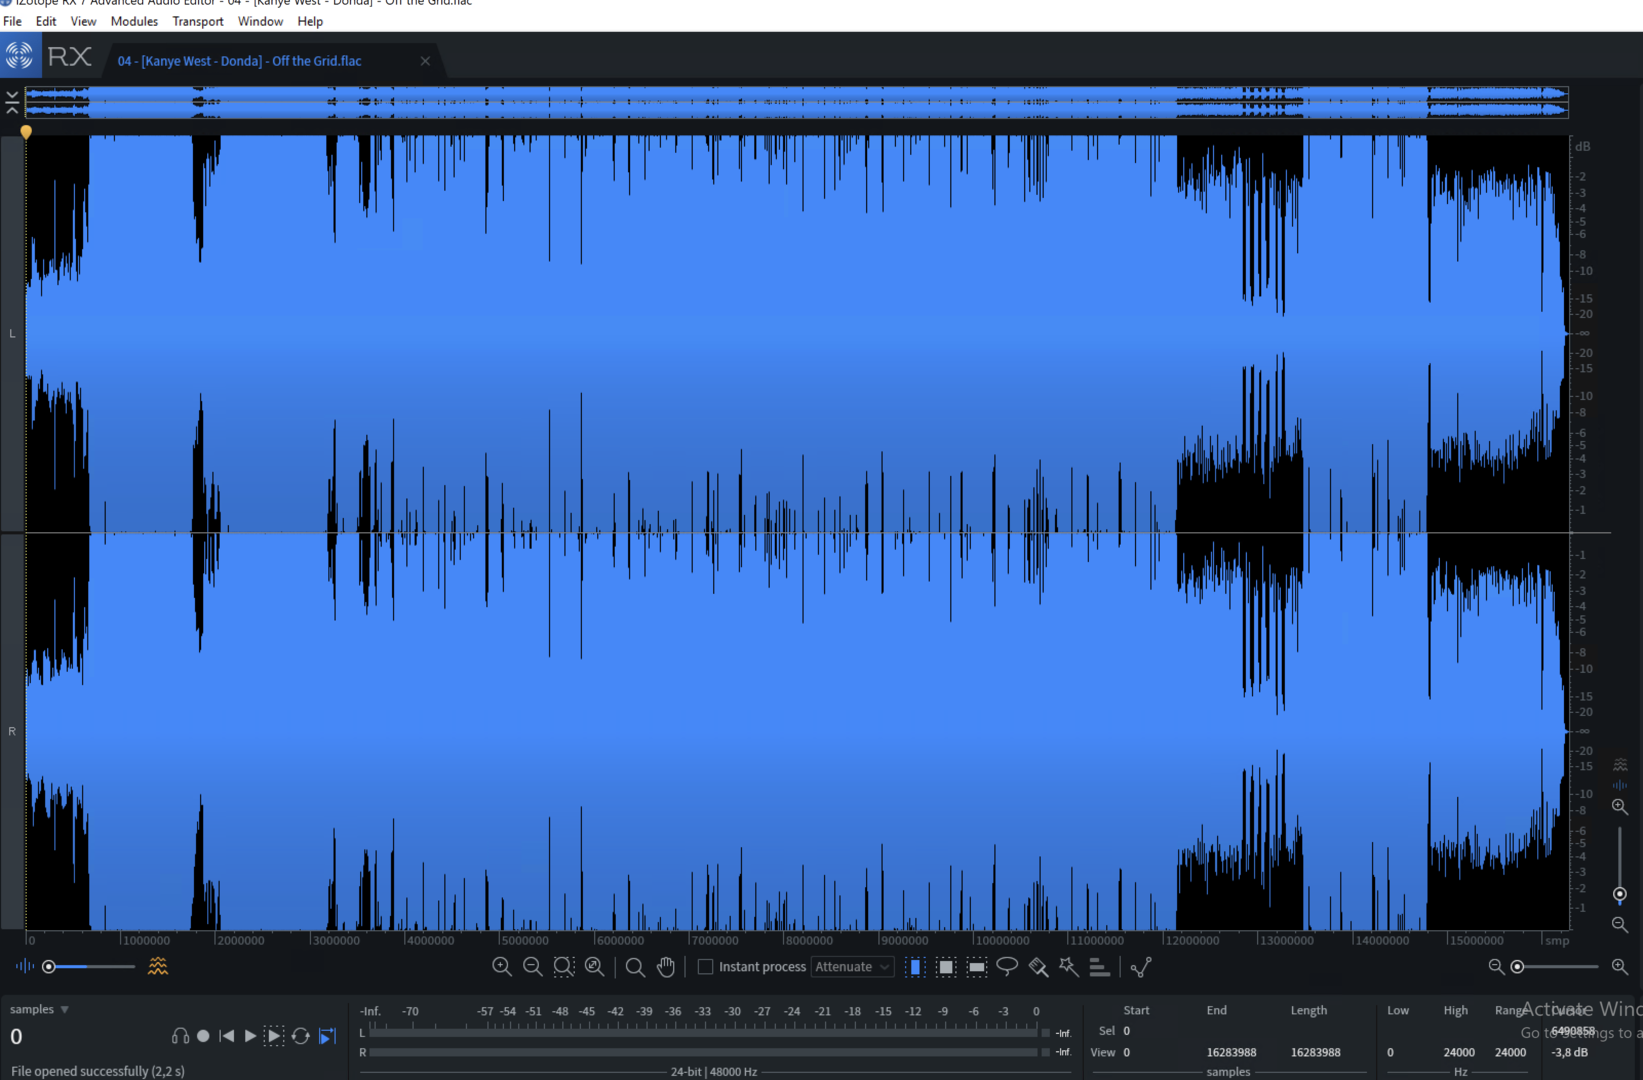Image resolution: width=1643 pixels, height=1080 pixels.
Task: Select the Lasso selection tool
Action: tap(1007, 966)
